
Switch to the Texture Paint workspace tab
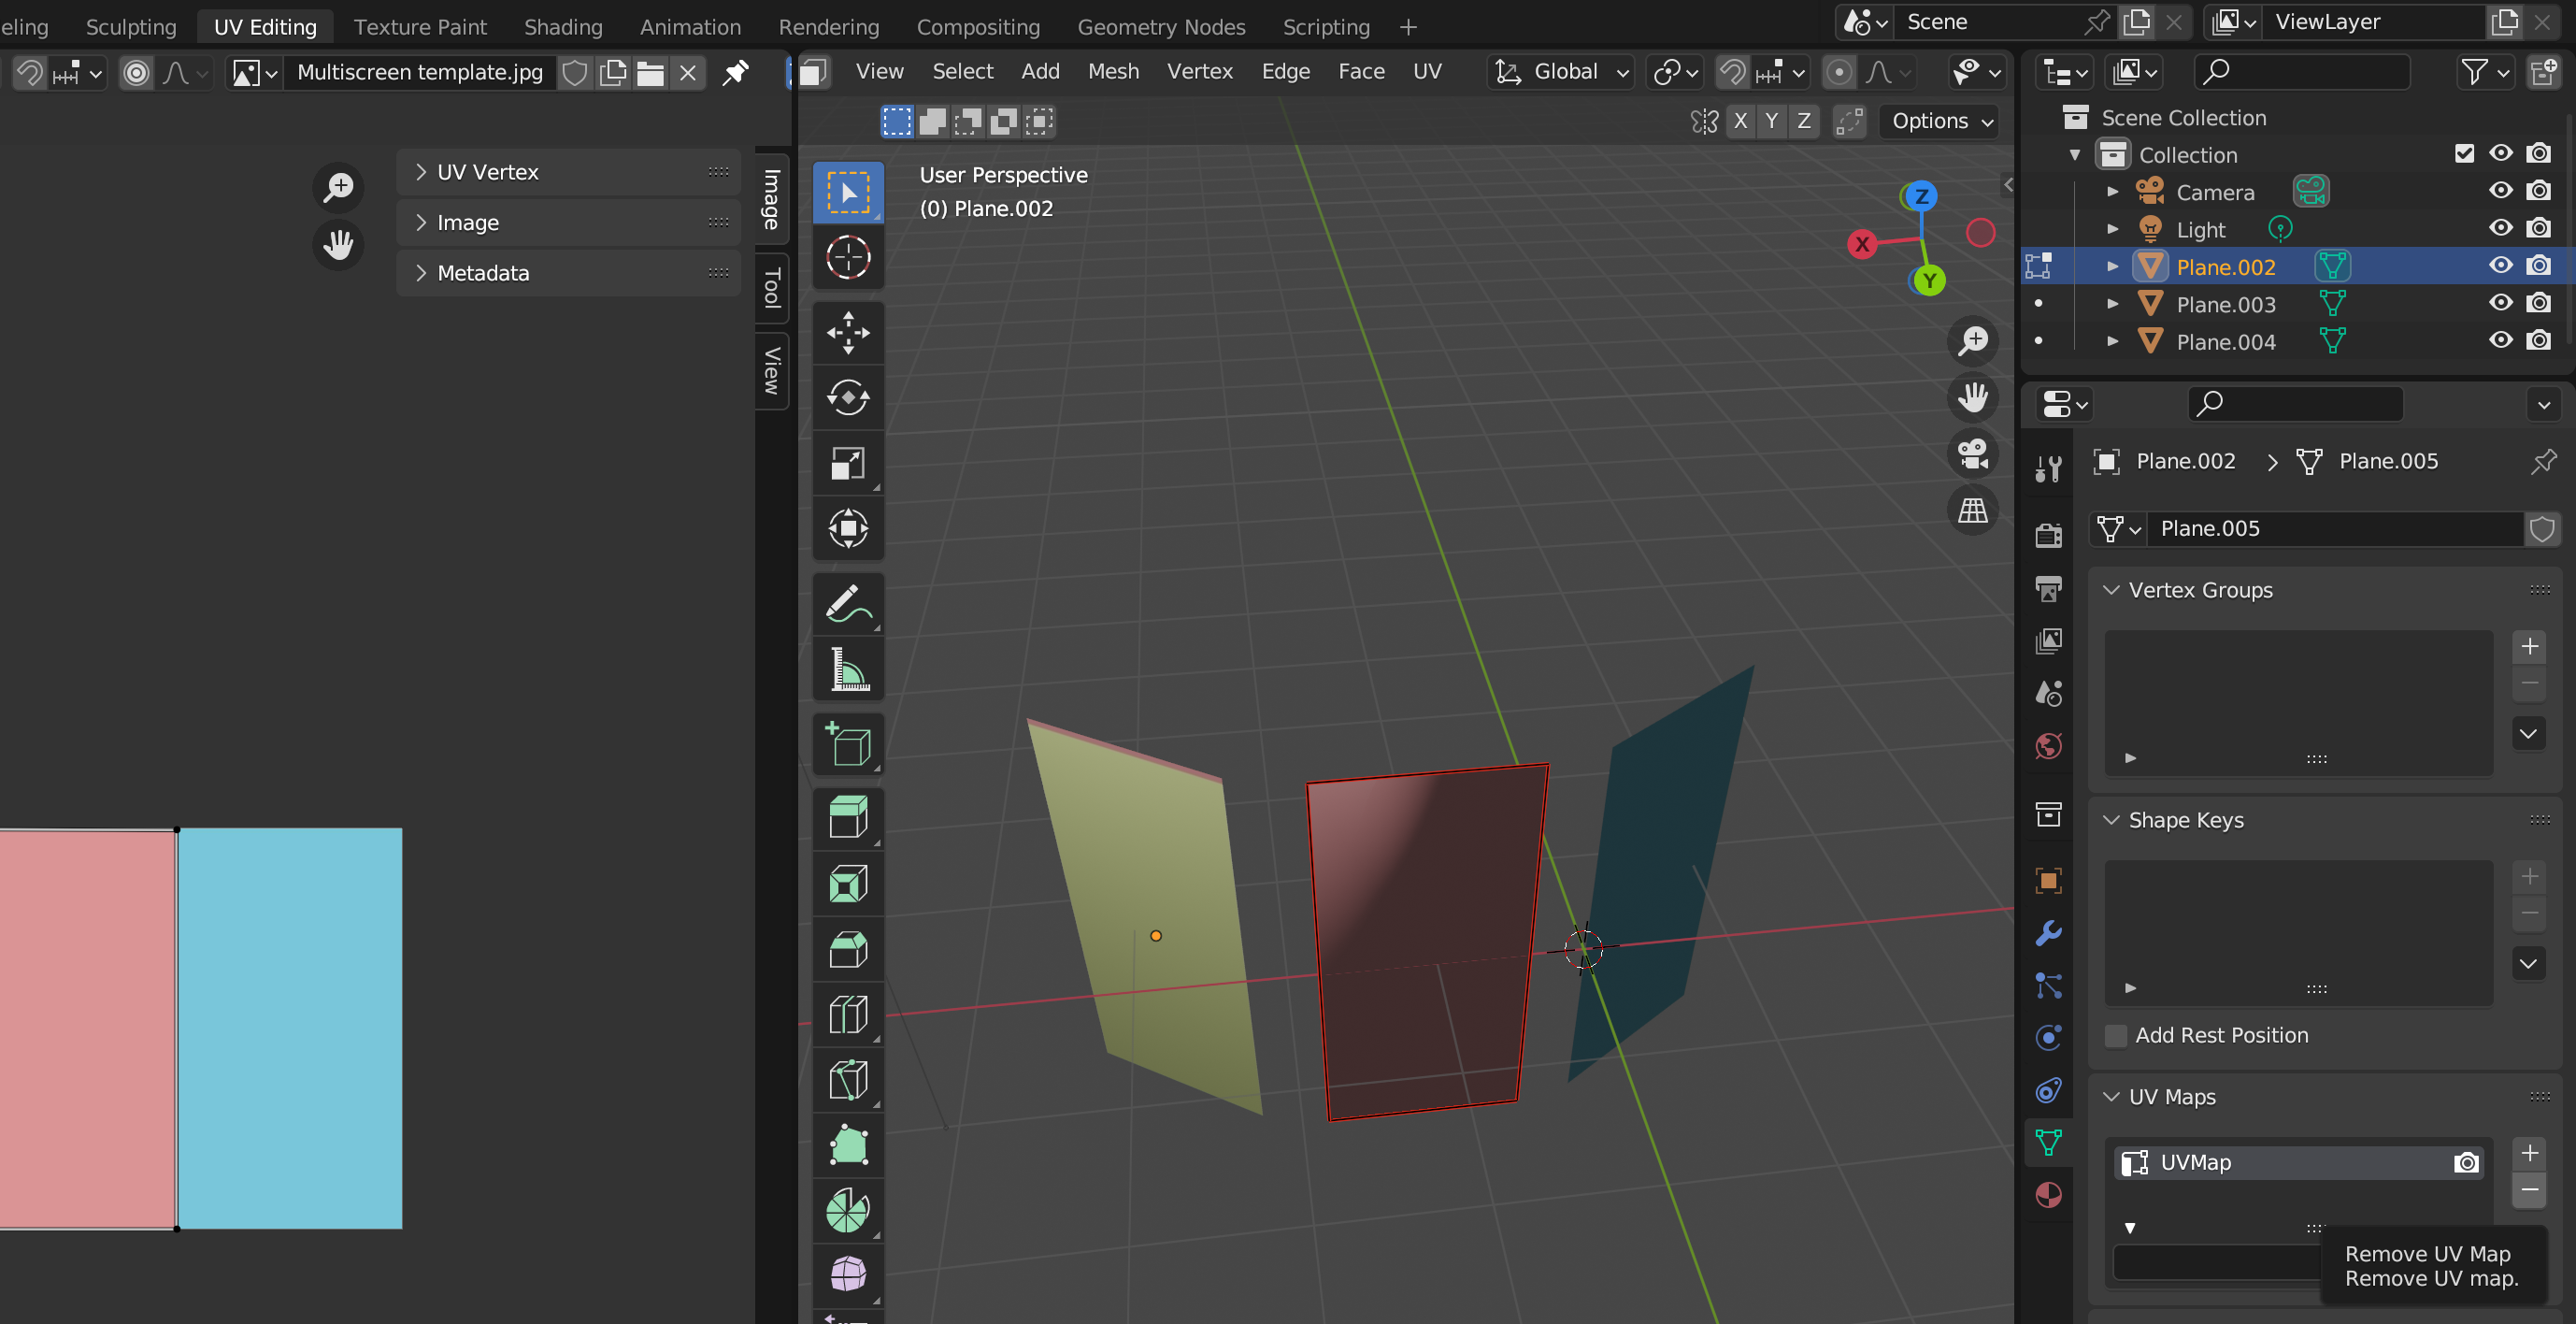420,27
